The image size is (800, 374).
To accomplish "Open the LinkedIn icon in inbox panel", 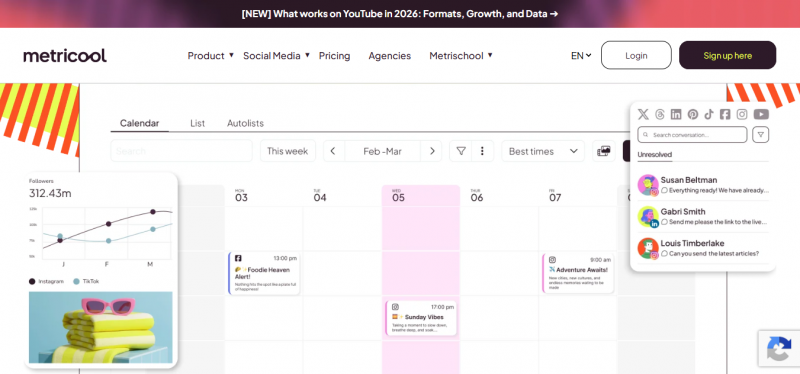I will pyautogui.click(x=676, y=114).
